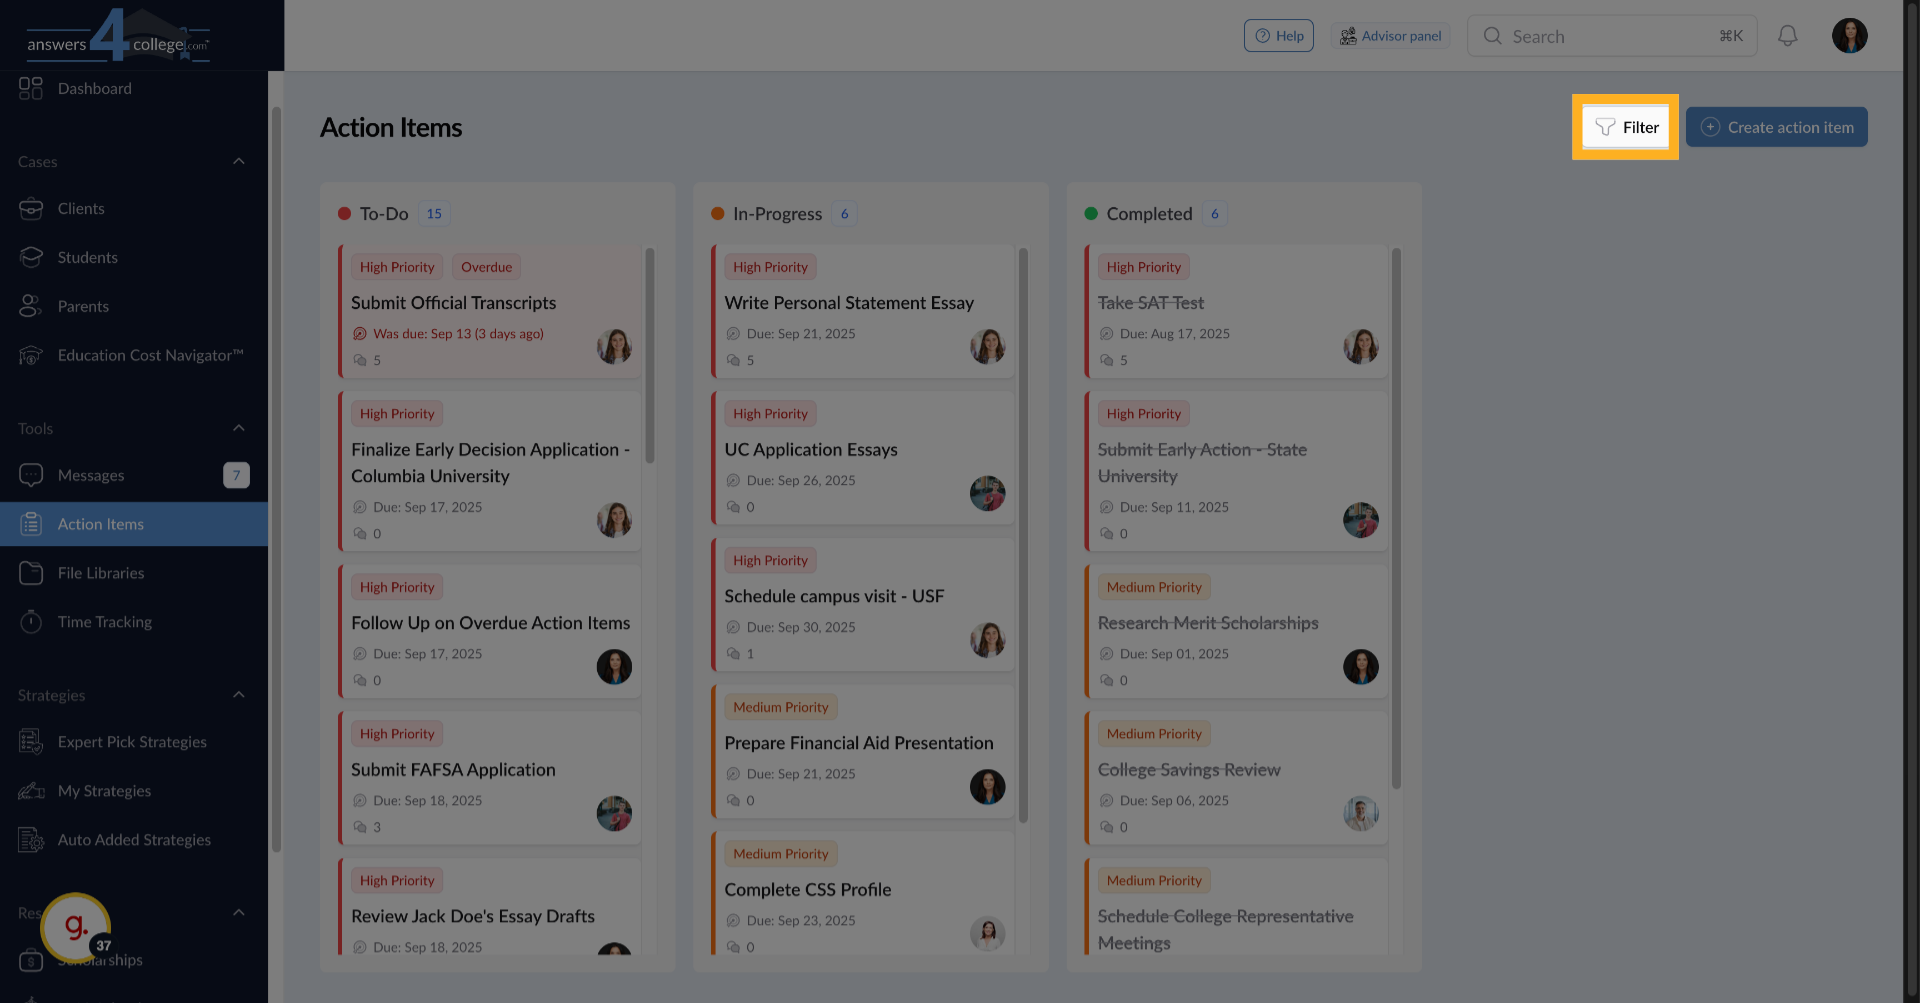Open Messages showing 7 unread
The width and height of the screenshot is (1920, 1003).
(x=90, y=475)
